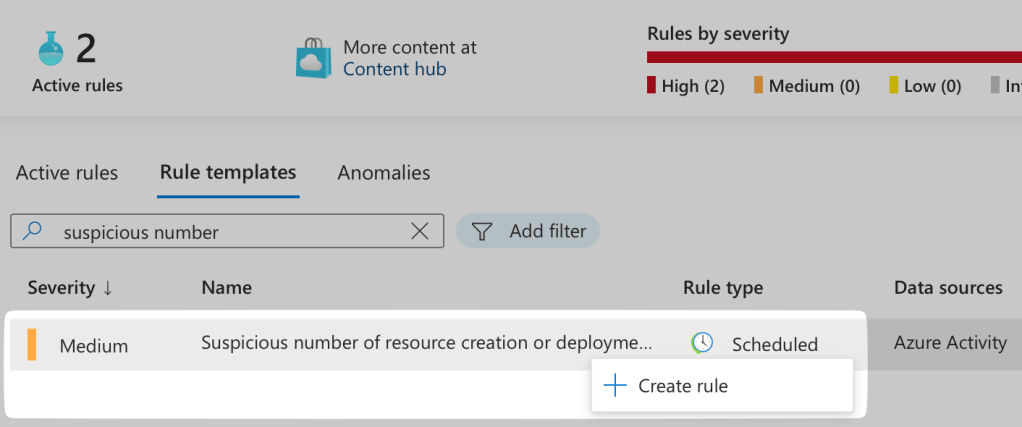Switch to the Active rules tab
The height and width of the screenshot is (427, 1022).
click(67, 173)
